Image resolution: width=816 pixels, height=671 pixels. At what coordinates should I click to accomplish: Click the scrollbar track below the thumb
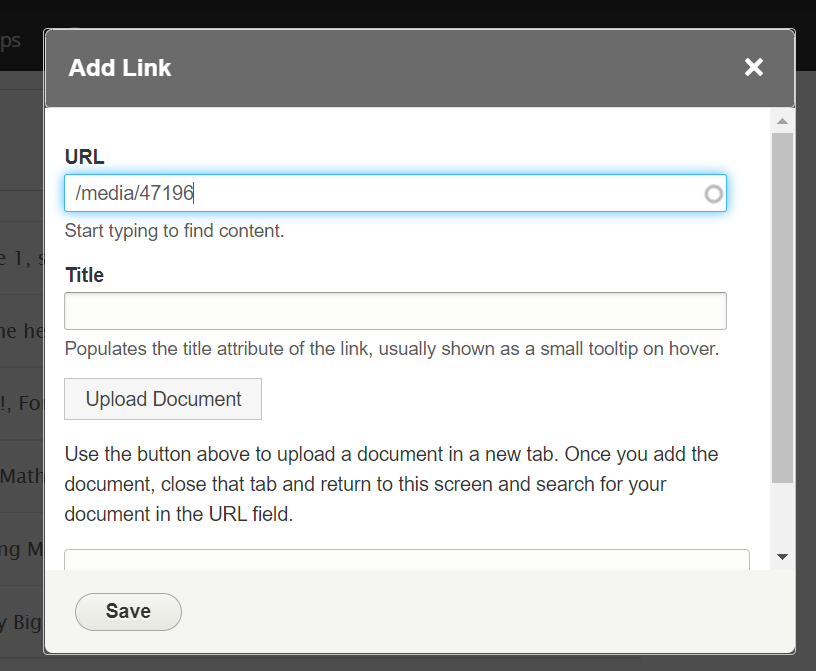[x=782, y=515]
